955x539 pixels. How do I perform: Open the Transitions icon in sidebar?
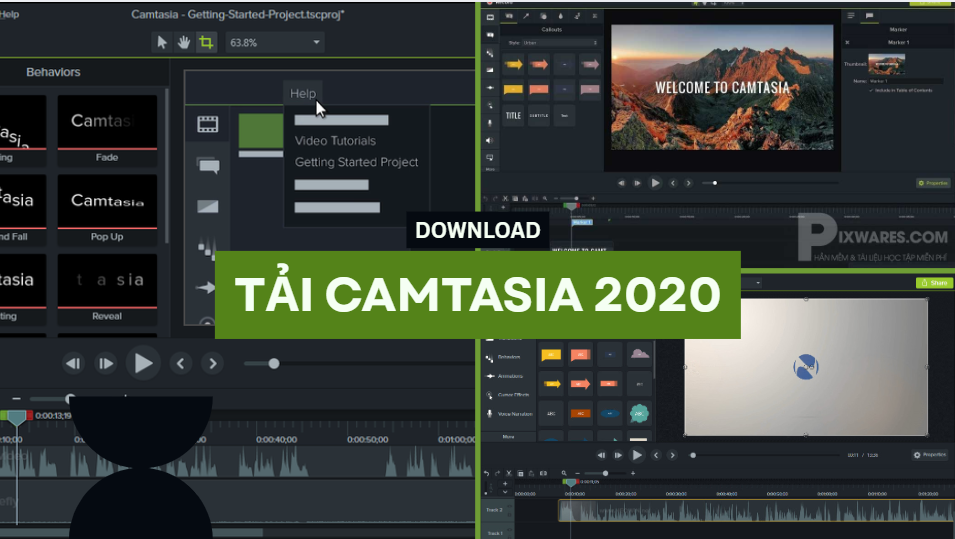pos(207,207)
